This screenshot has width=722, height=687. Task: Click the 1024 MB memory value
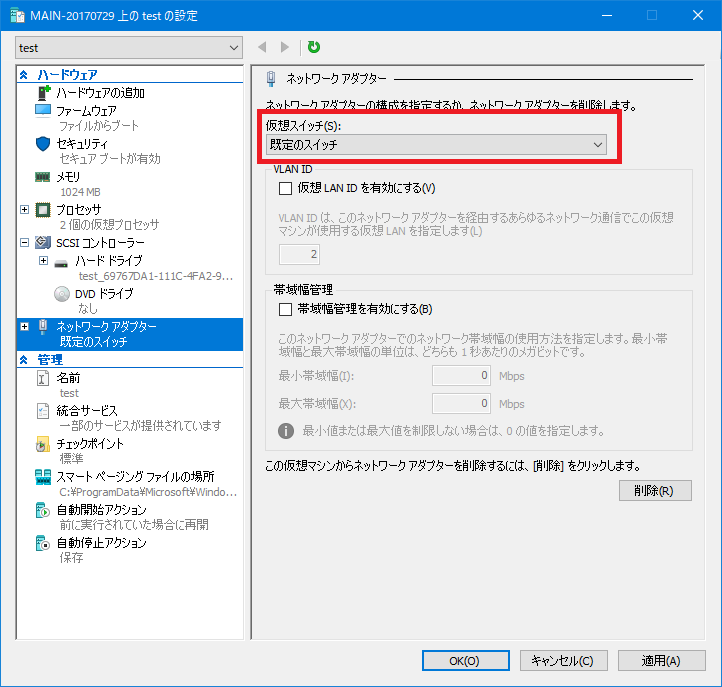80,192
